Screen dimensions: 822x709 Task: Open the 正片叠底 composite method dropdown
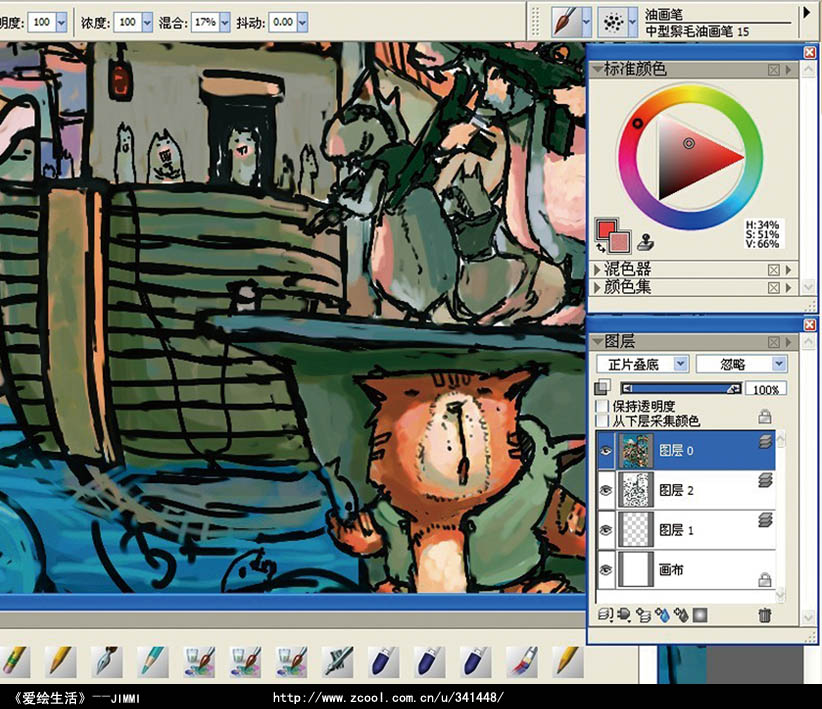point(642,364)
